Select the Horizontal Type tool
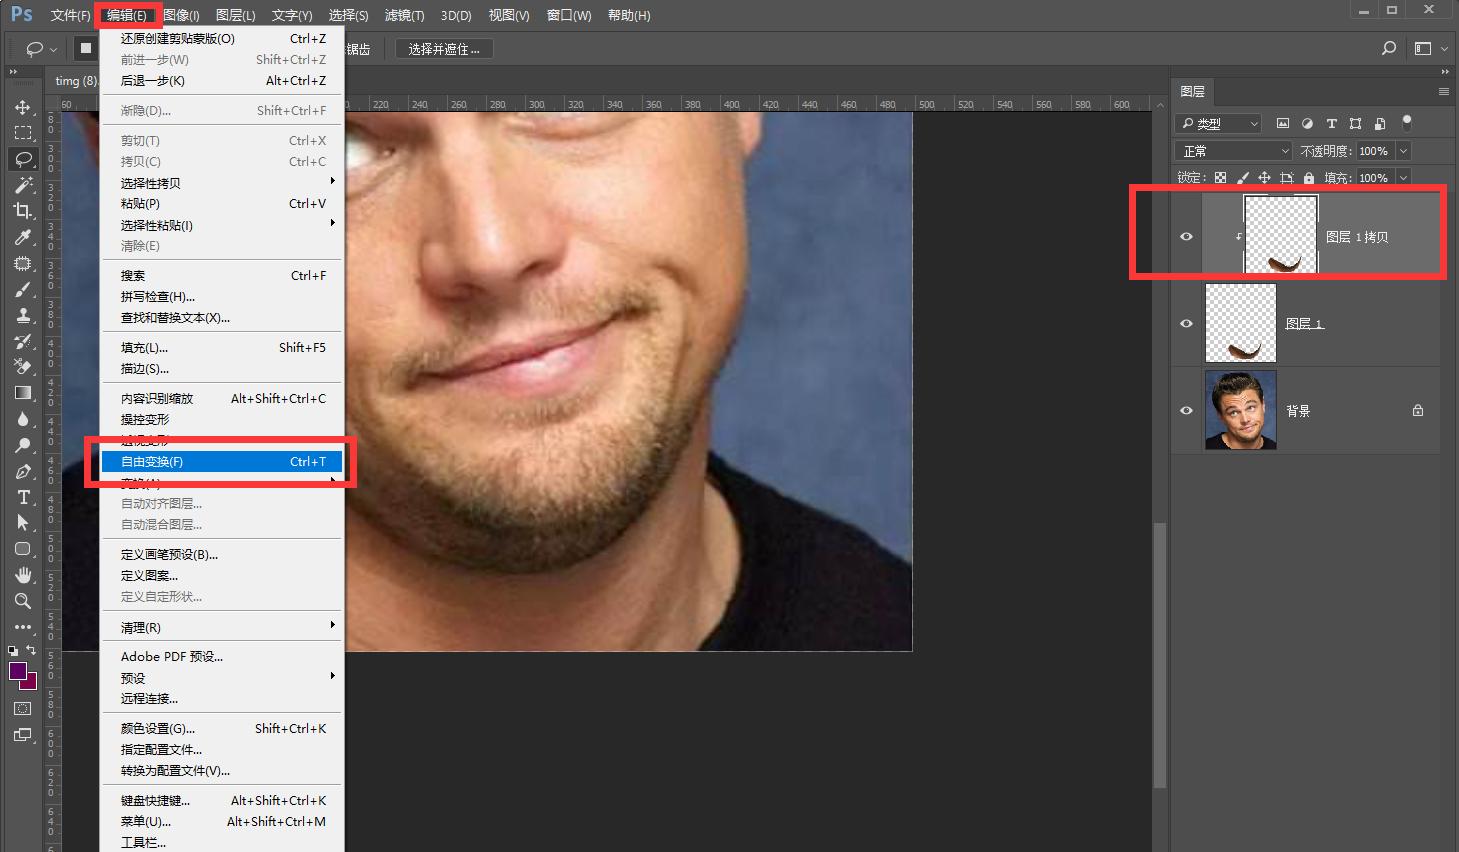1459x852 pixels. click(x=23, y=497)
